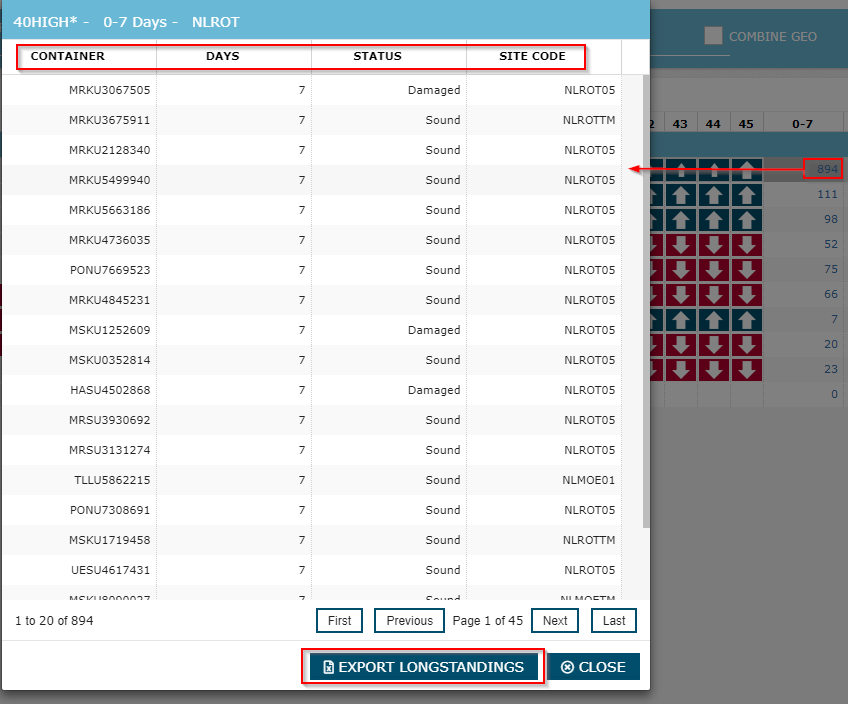
Task: Click the up arrow in column 44 of the 98 row
Action: [714, 219]
